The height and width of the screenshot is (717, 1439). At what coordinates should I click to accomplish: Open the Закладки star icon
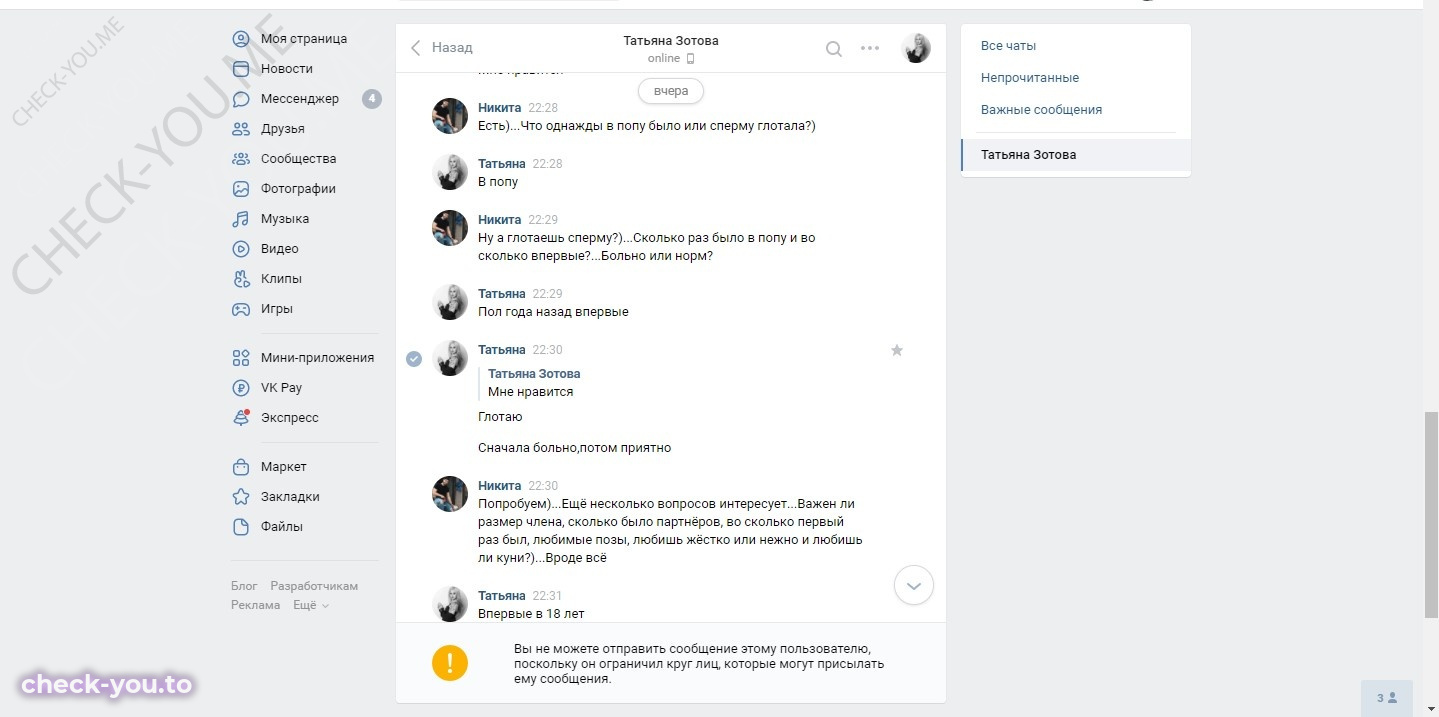(241, 497)
